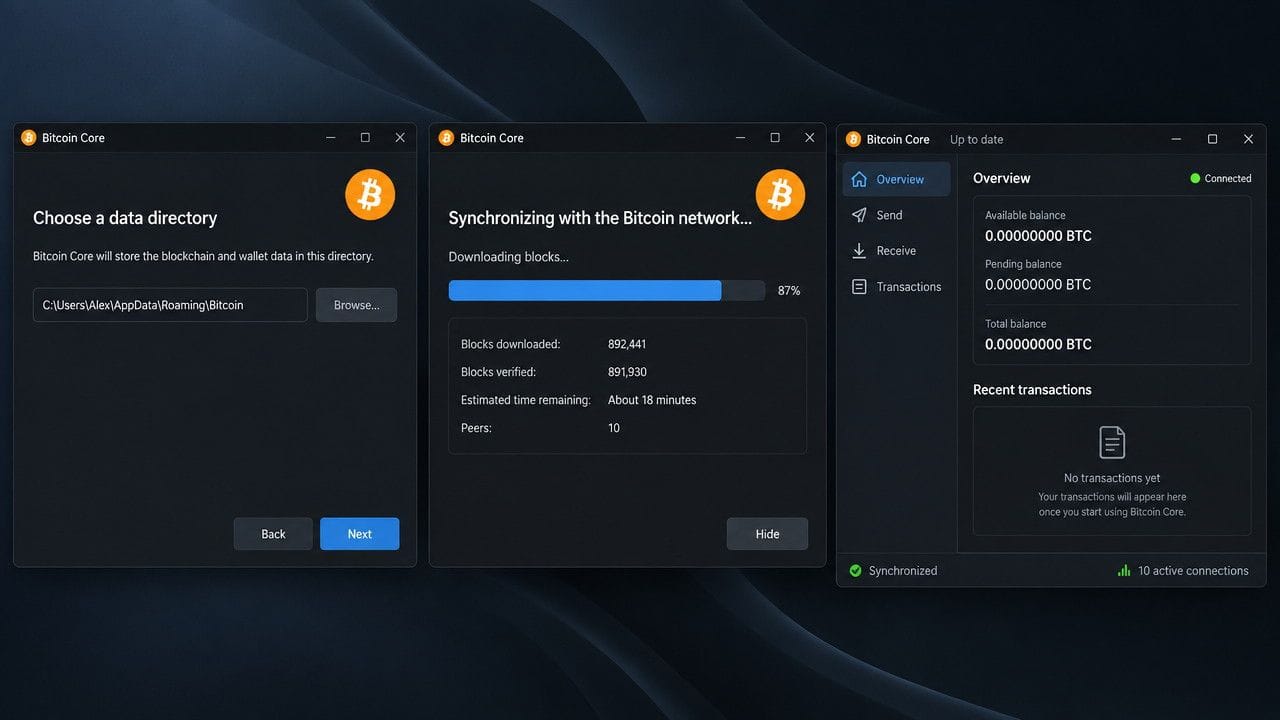
Task: Click the Browse... button
Action: [x=357, y=305]
